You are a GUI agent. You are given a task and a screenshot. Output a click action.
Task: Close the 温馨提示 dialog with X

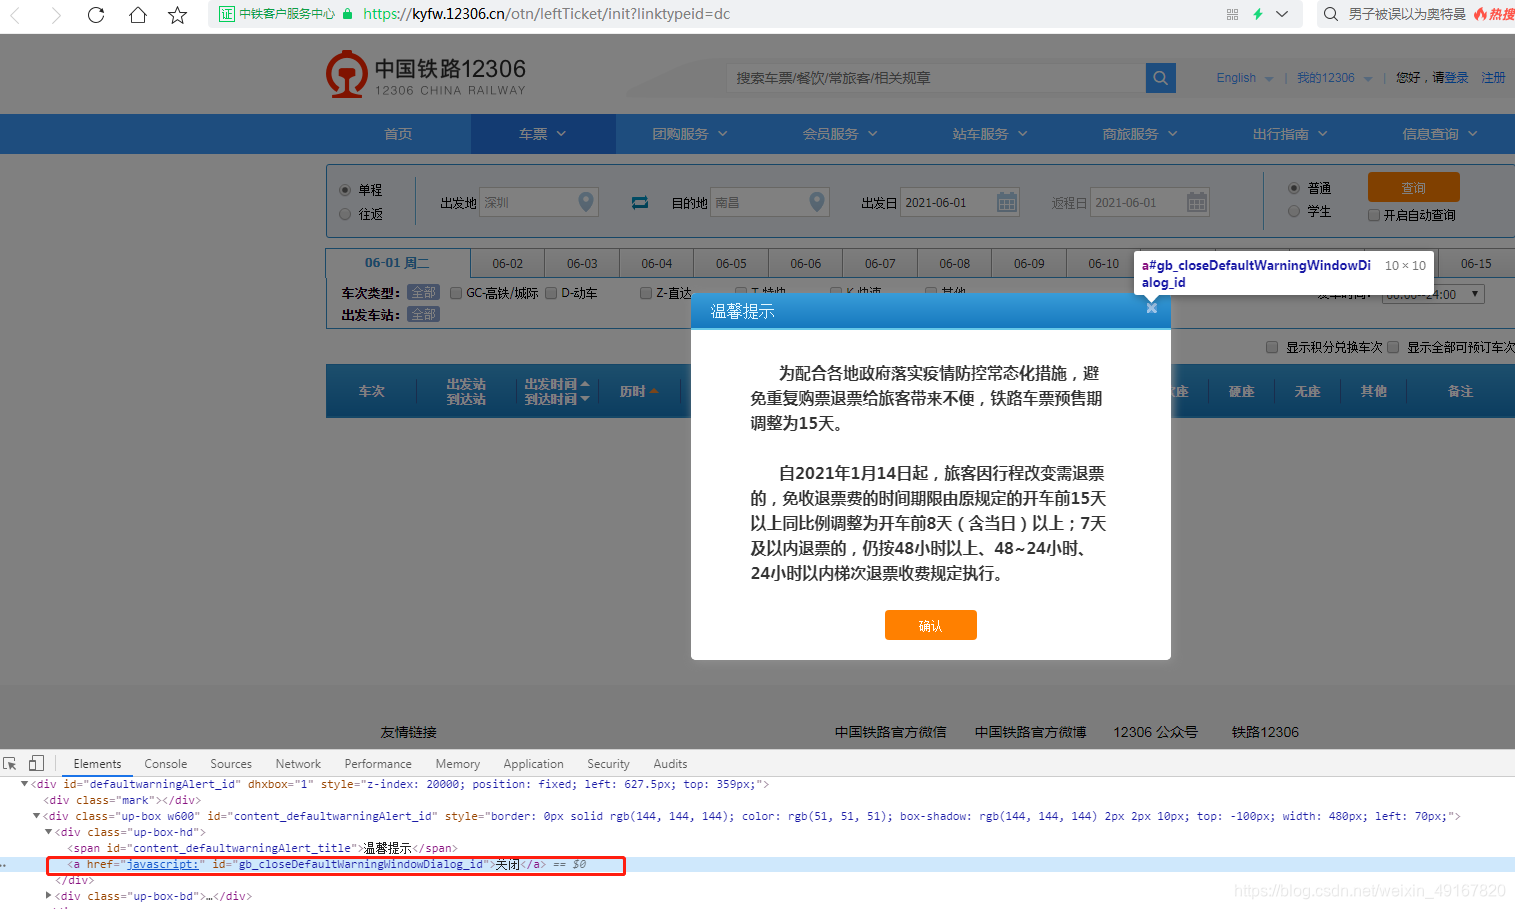(x=1152, y=308)
